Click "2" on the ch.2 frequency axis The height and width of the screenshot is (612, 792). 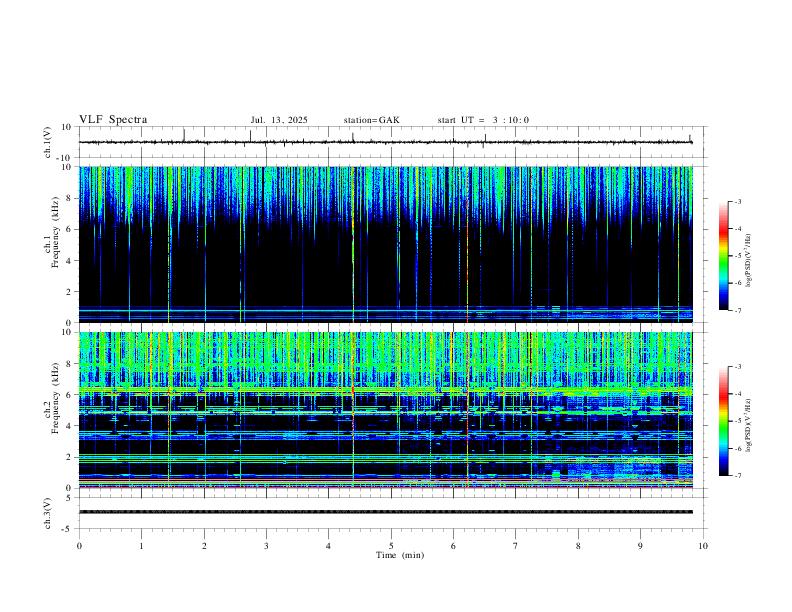coord(70,457)
